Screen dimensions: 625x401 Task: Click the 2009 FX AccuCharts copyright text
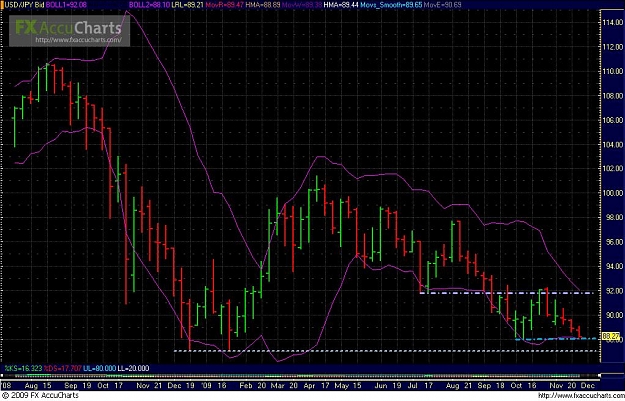click(40, 396)
